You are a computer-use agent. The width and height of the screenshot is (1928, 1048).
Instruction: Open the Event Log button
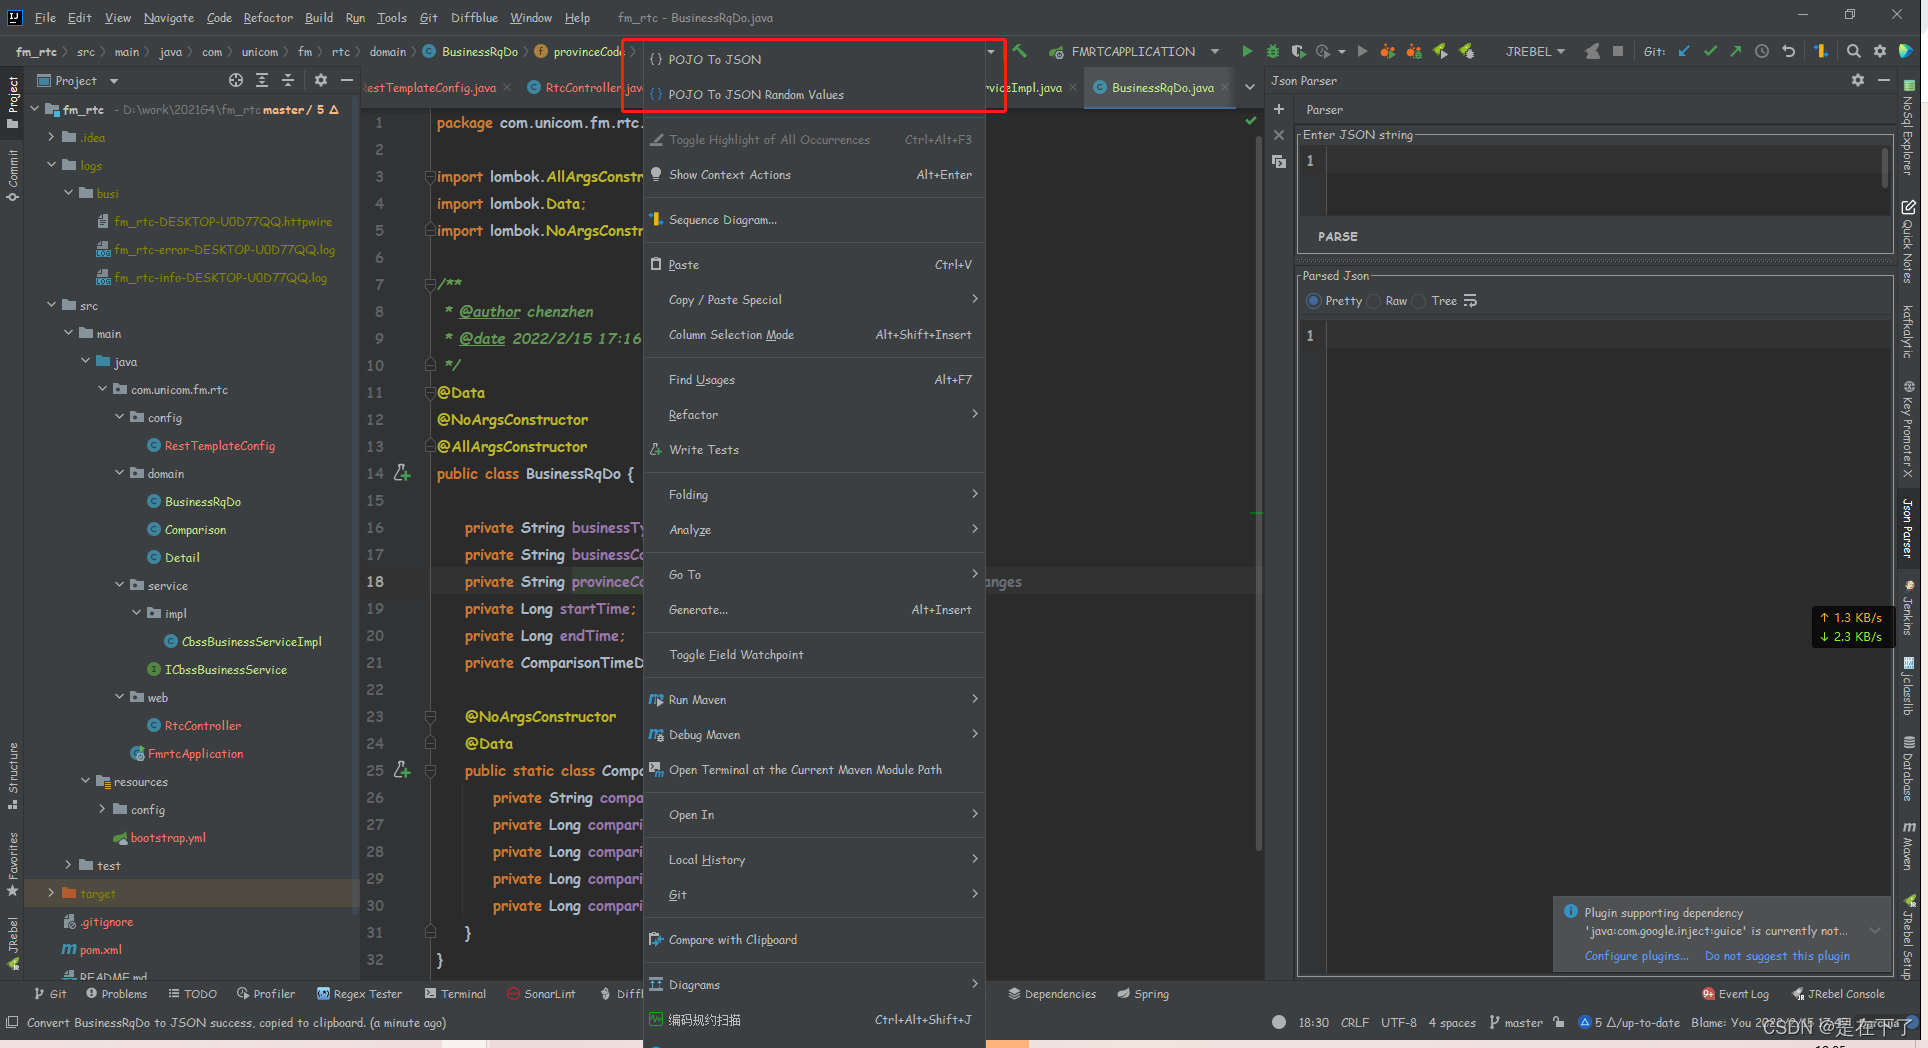tap(1735, 994)
